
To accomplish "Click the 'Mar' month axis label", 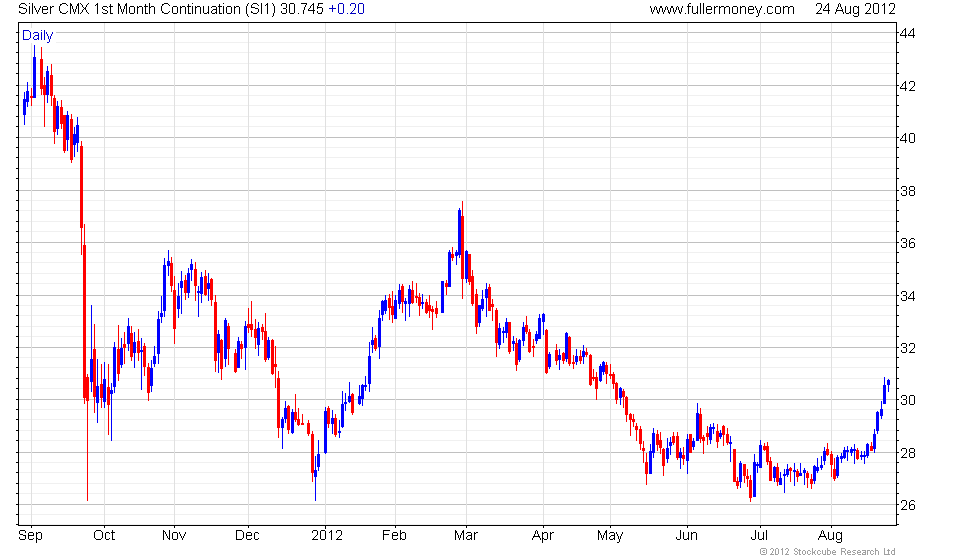I will (x=466, y=535).
